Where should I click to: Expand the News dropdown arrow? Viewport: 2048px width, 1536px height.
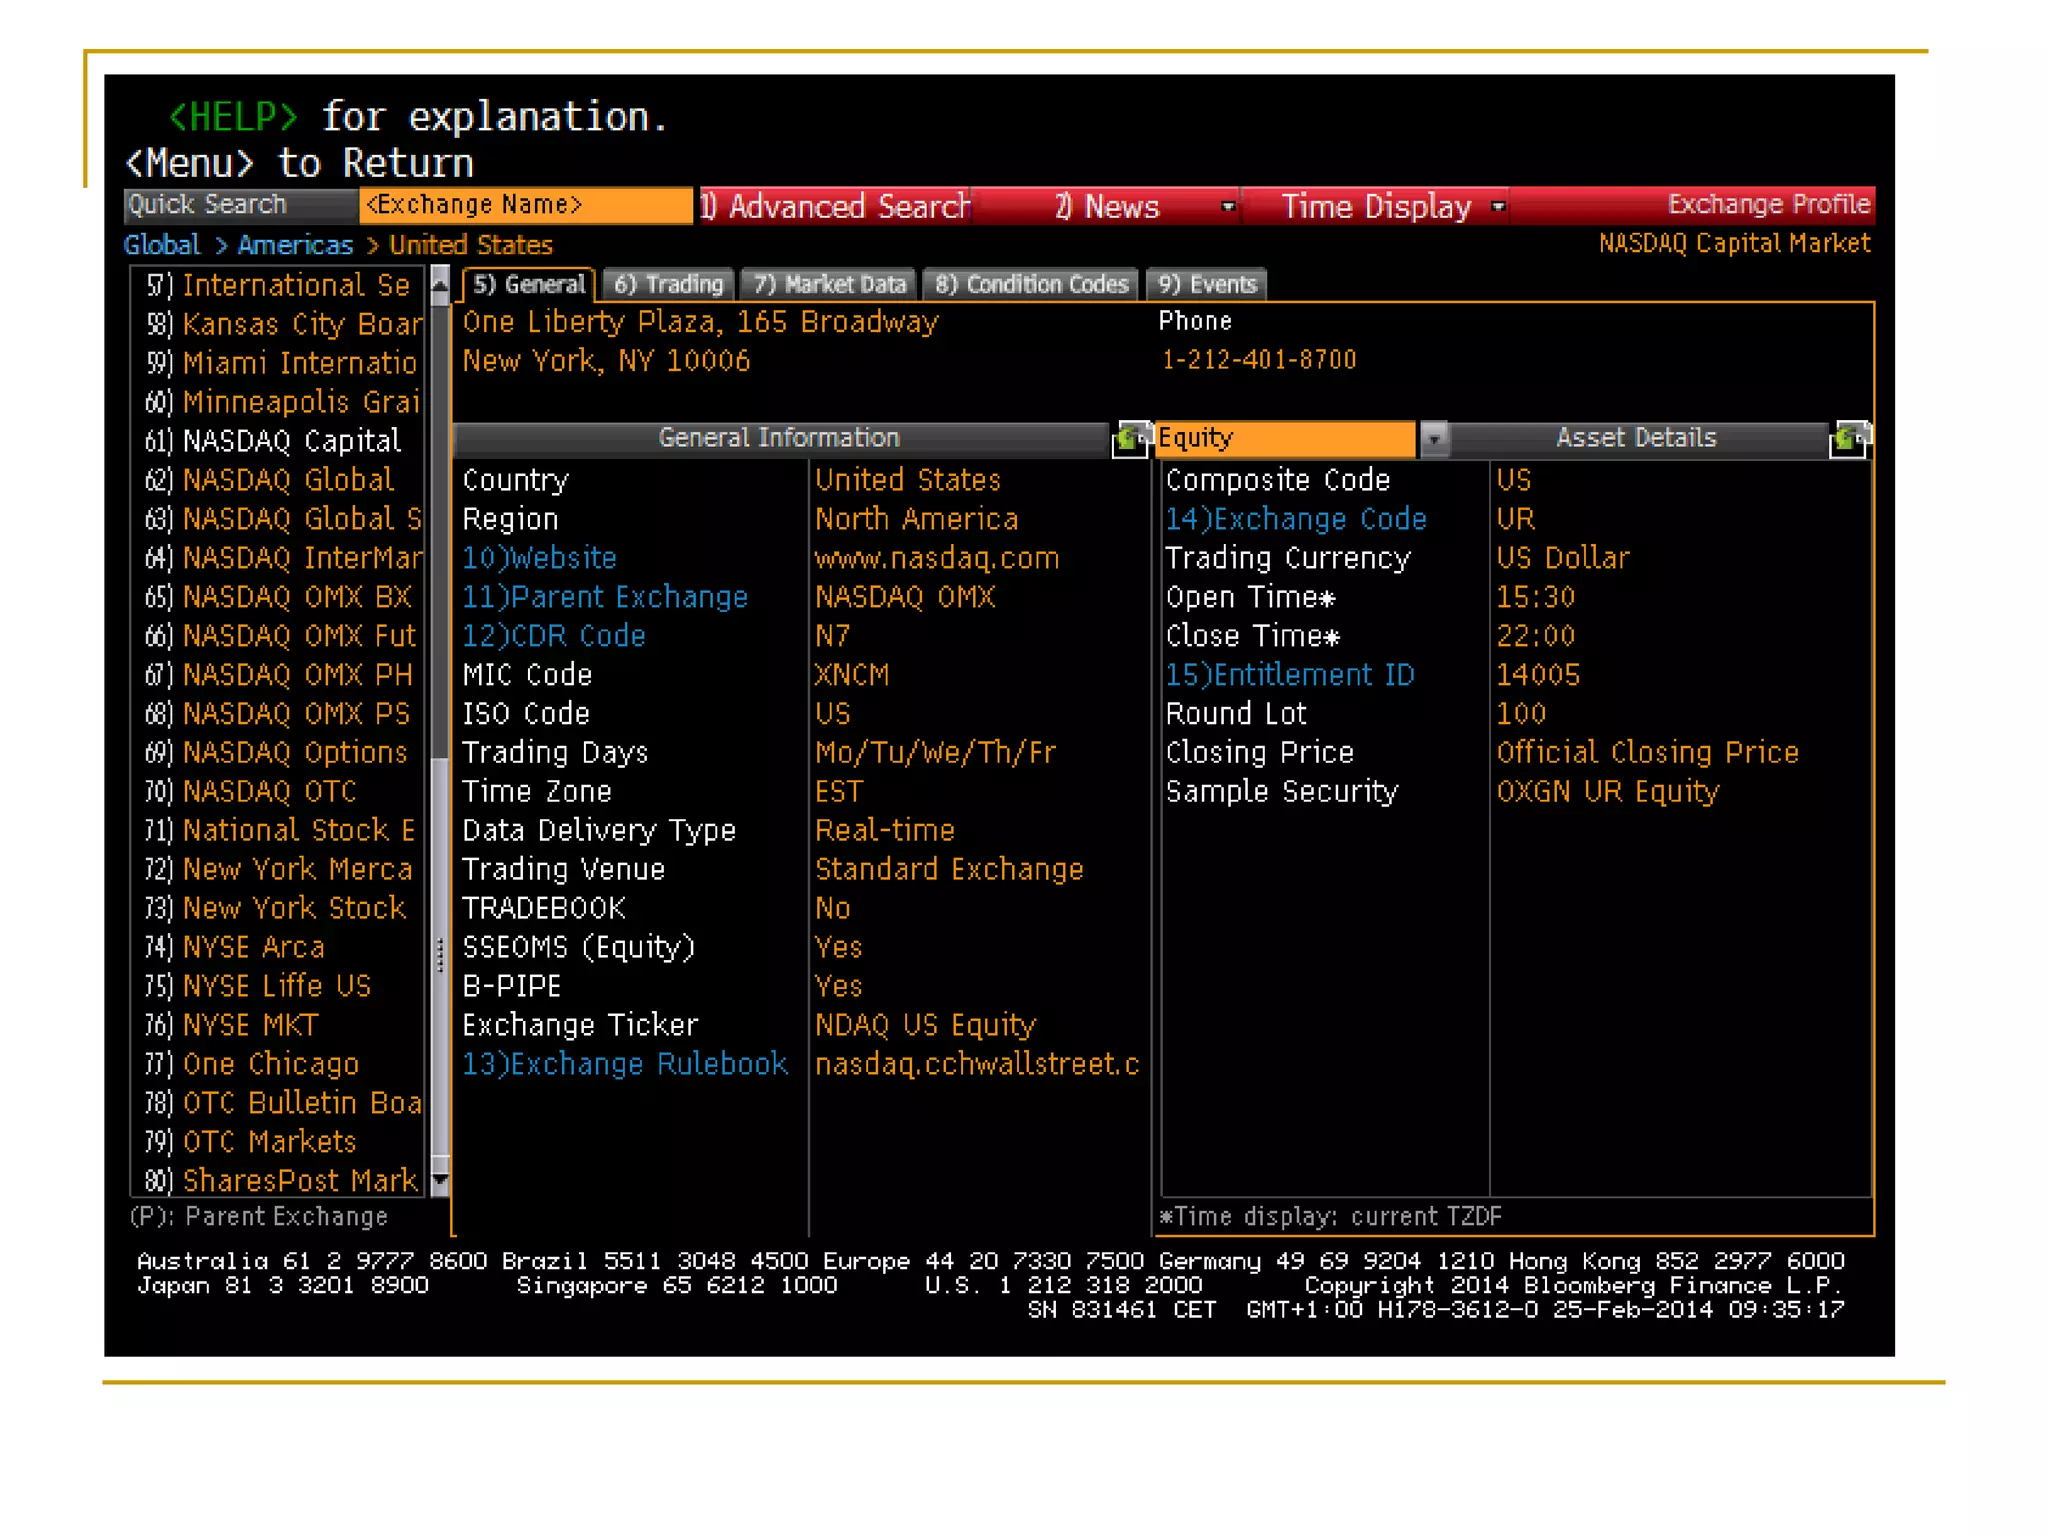pos(1228,207)
